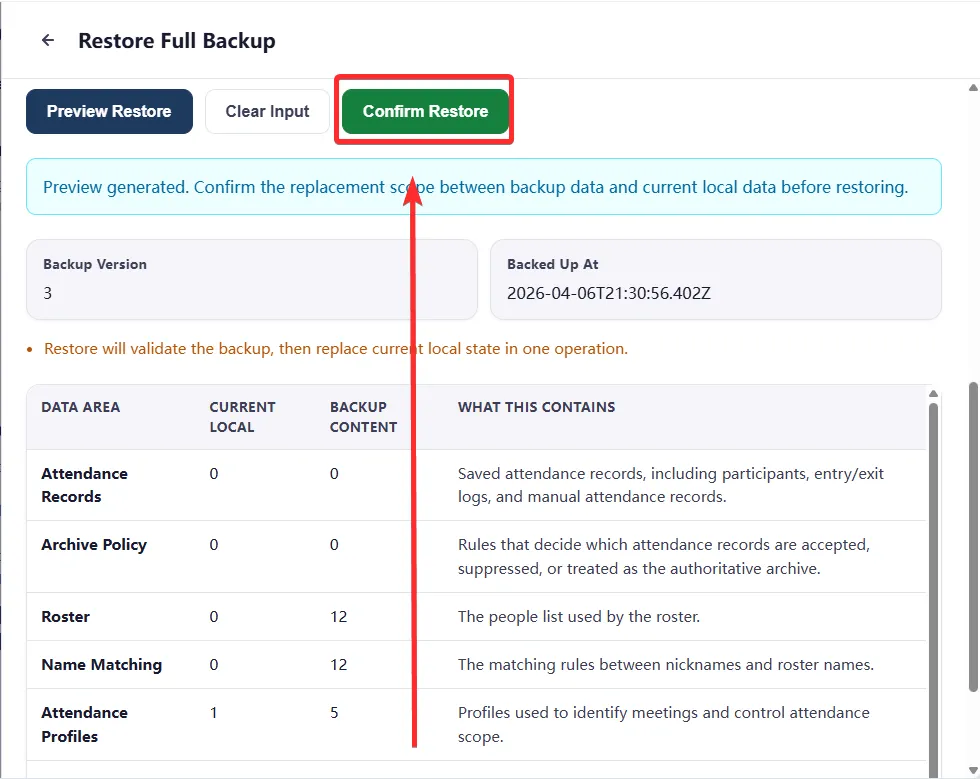Click Attendance Profiles backup content value 5
The width and height of the screenshot is (980, 779).
click(x=334, y=713)
